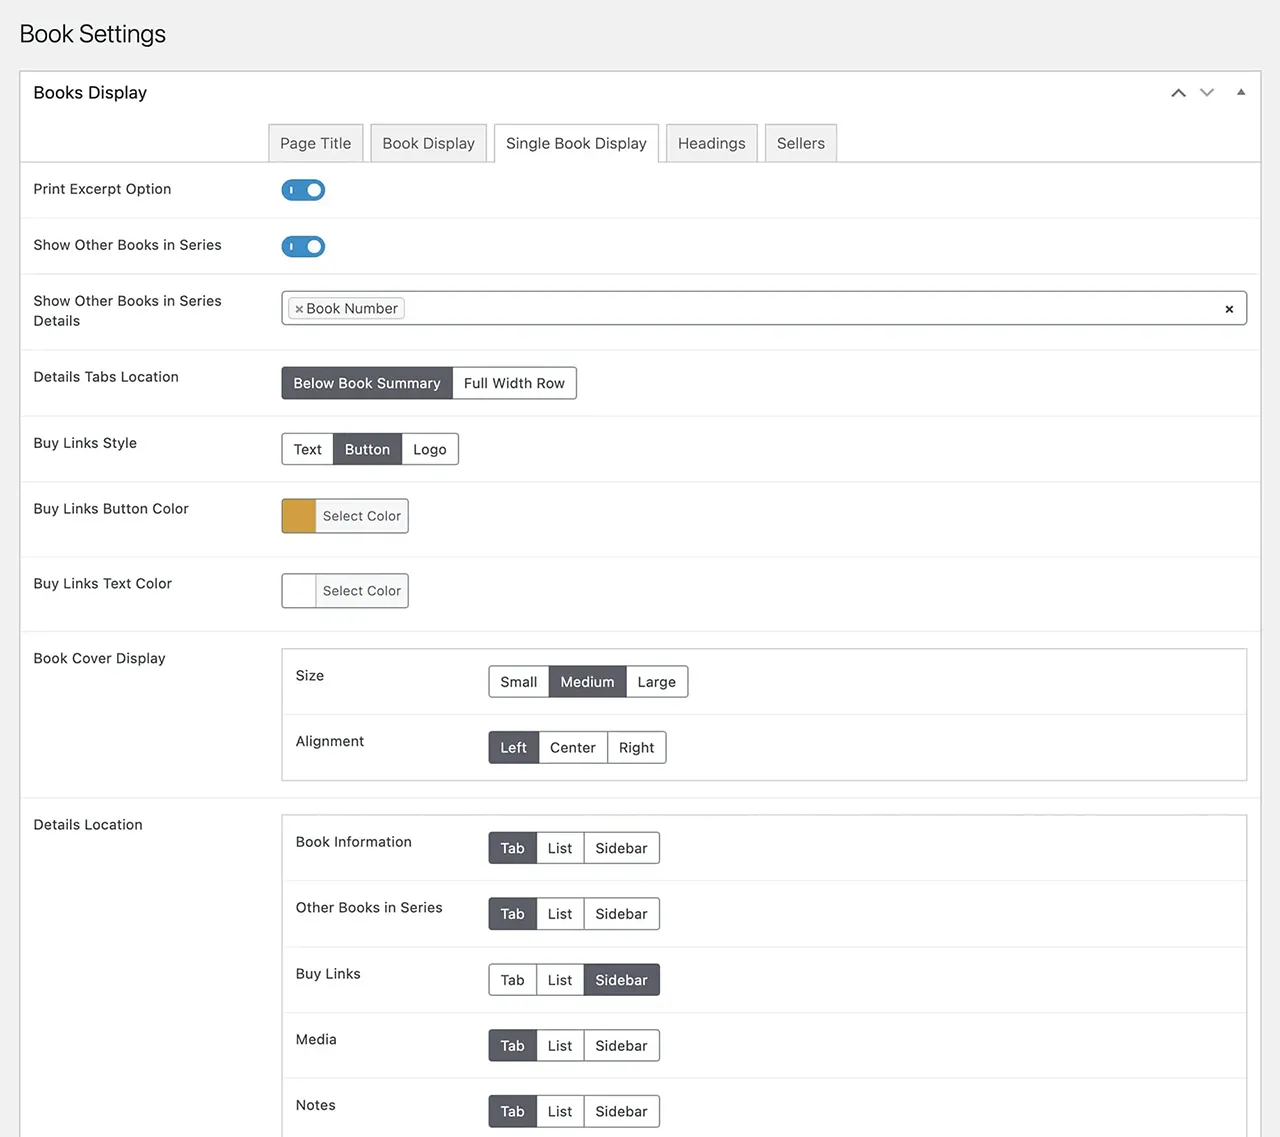The width and height of the screenshot is (1280, 1137).
Task: Go to the Book Display tab
Action: [428, 143]
